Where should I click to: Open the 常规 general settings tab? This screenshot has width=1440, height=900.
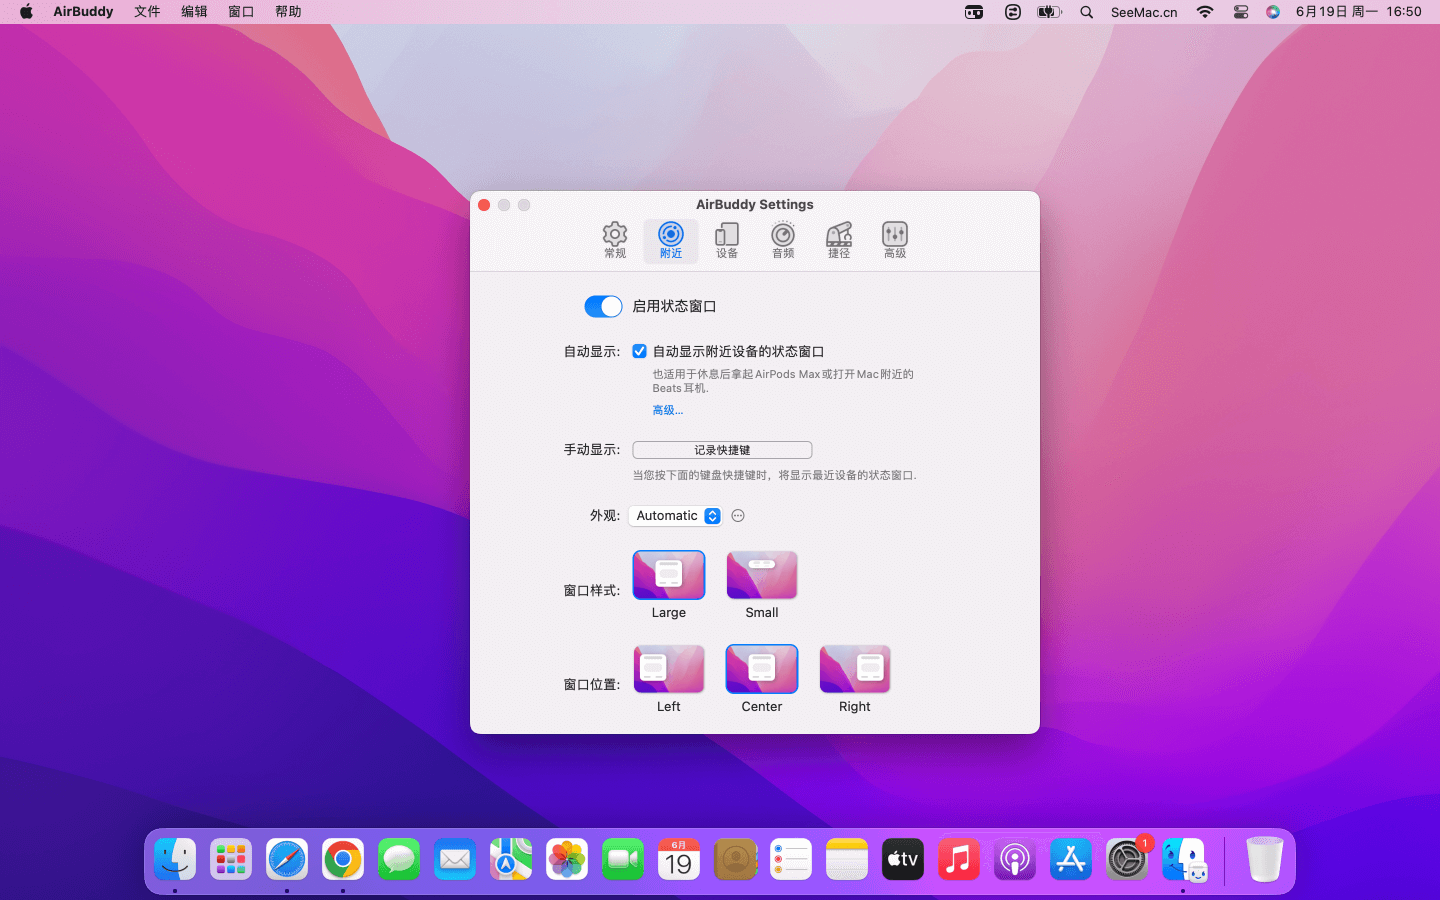[x=614, y=240]
